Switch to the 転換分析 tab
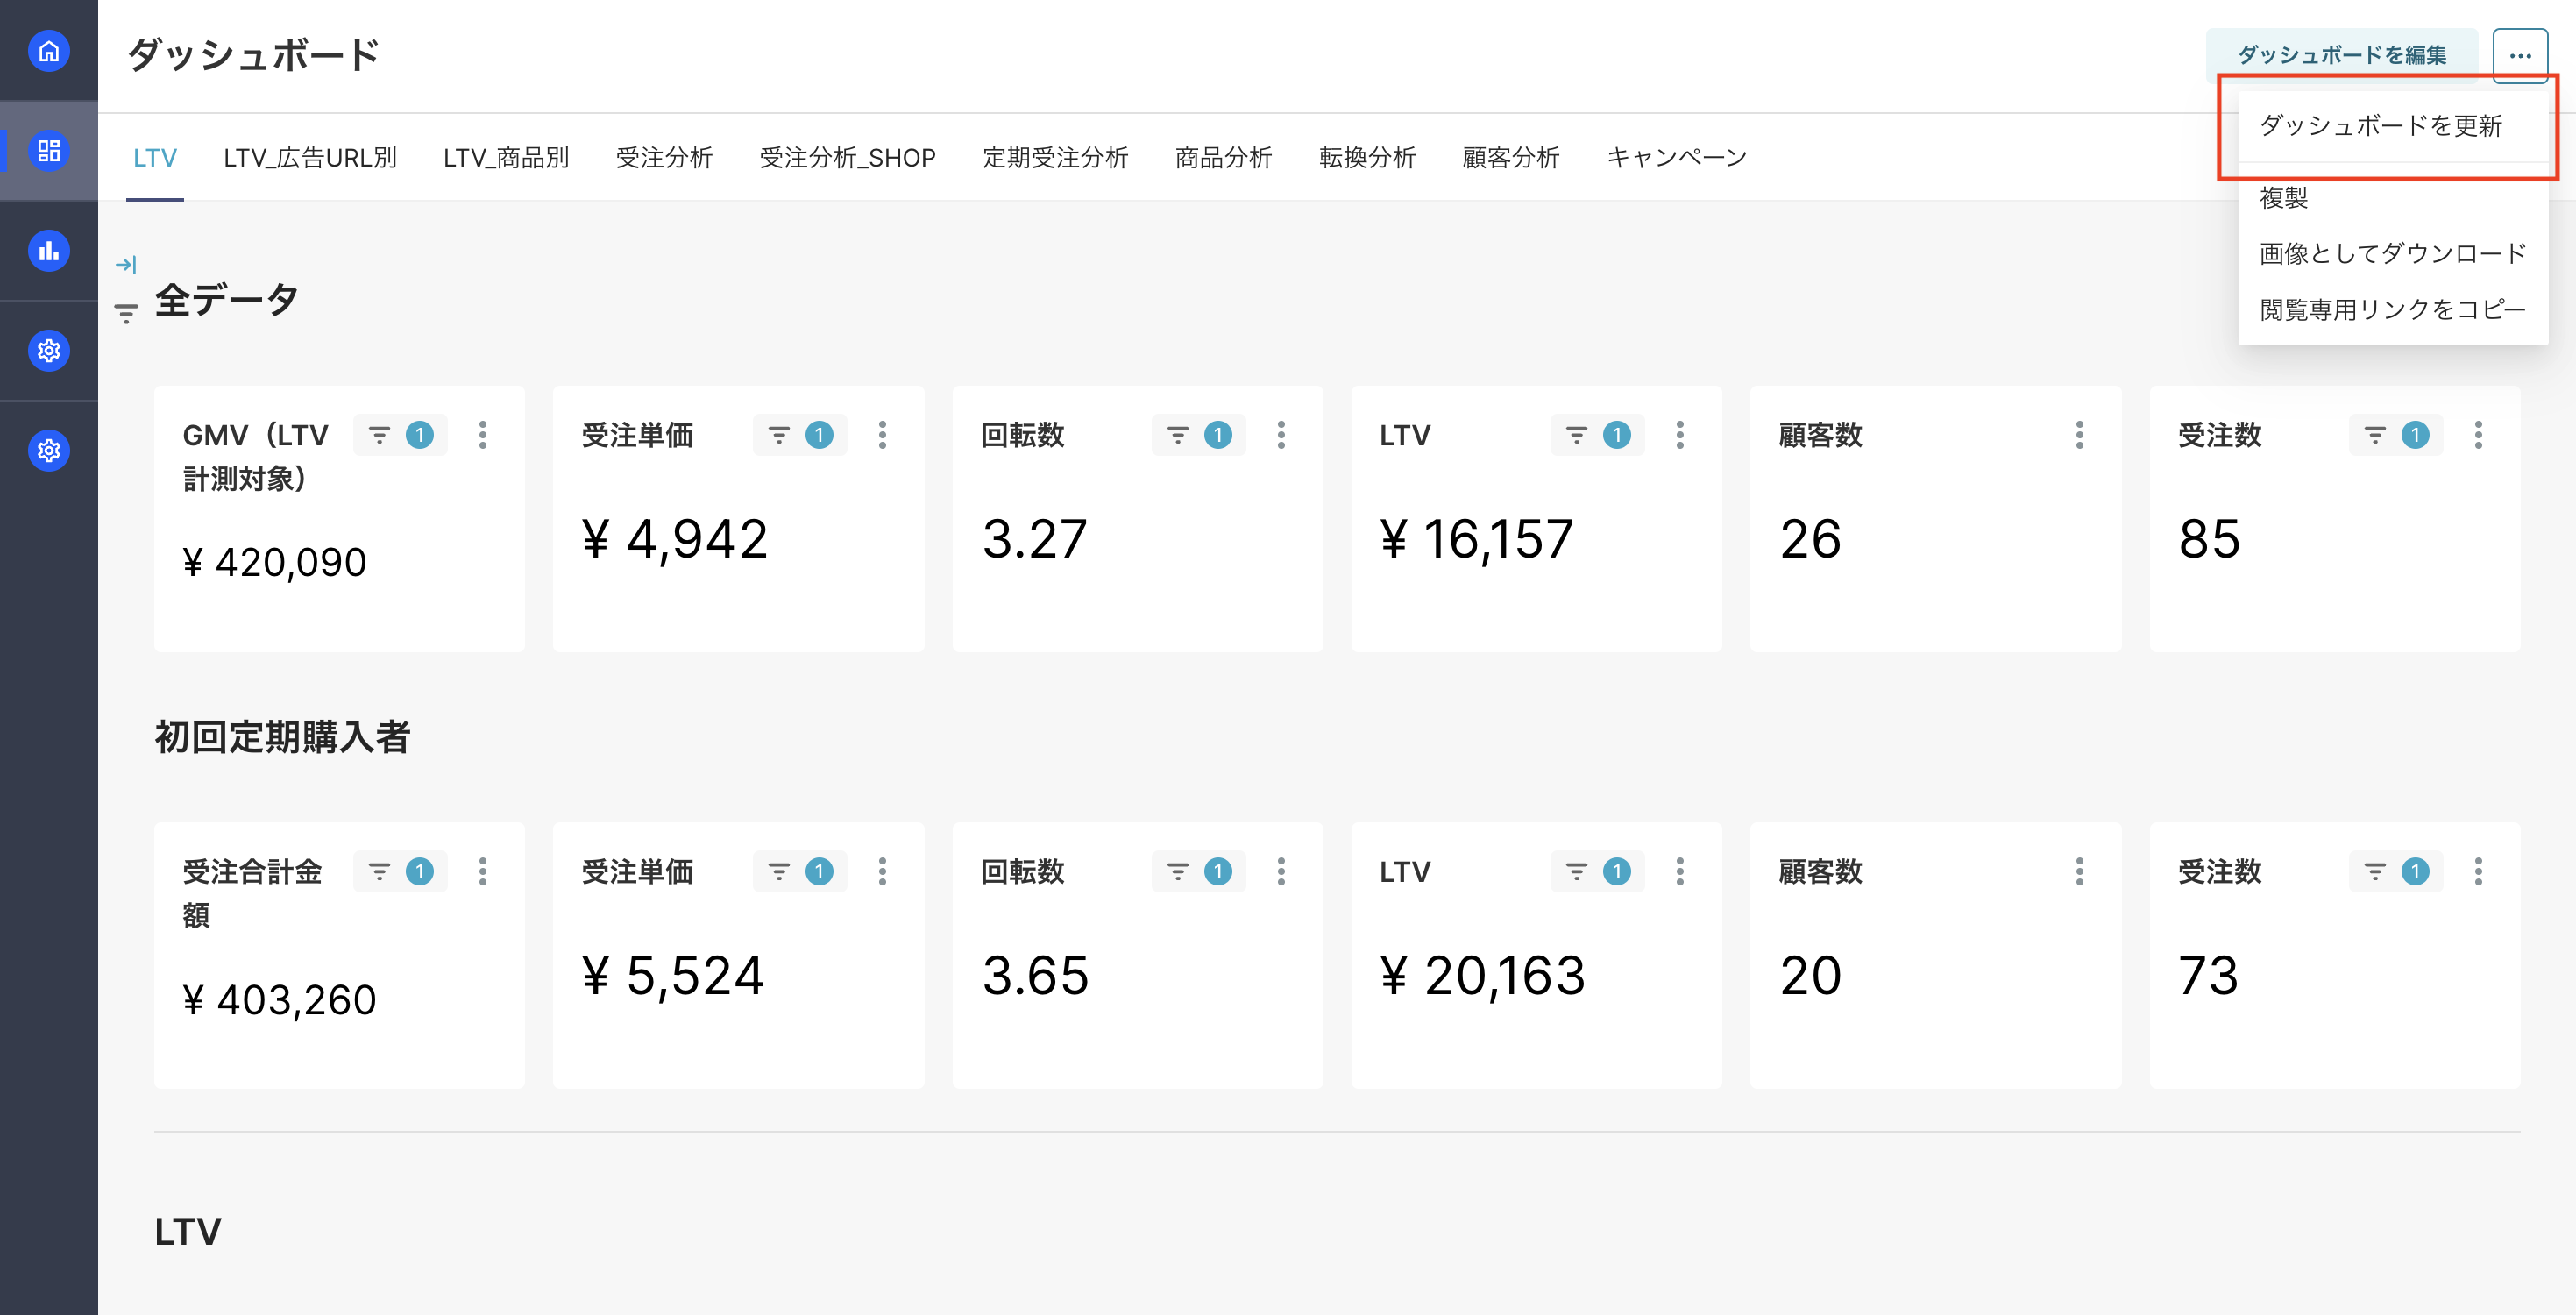Image resolution: width=2576 pixels, height=1315 pixels. click(x=1367, y=158)
